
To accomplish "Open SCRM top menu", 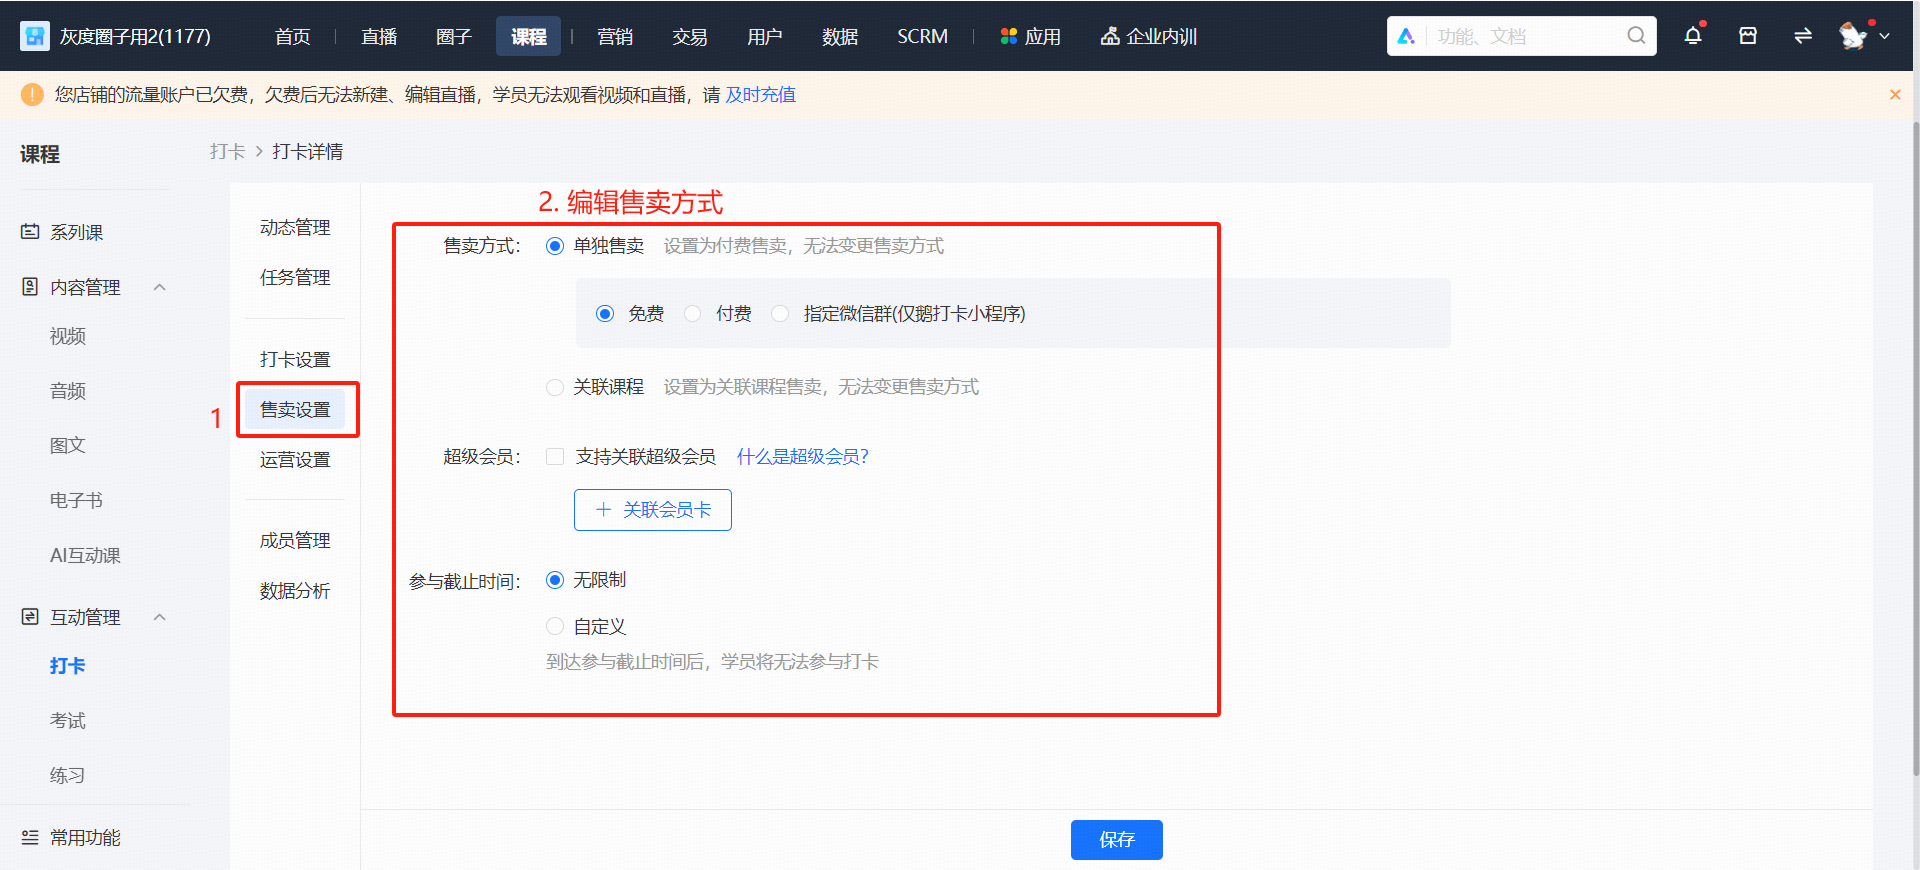I will tap(922, 37).
